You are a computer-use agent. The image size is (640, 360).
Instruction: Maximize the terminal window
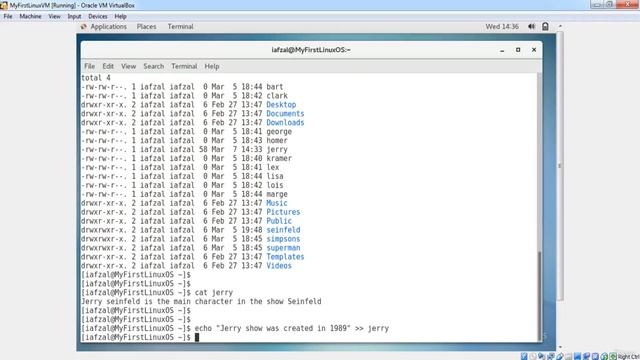pyautogui.click(x=518, y=50)
